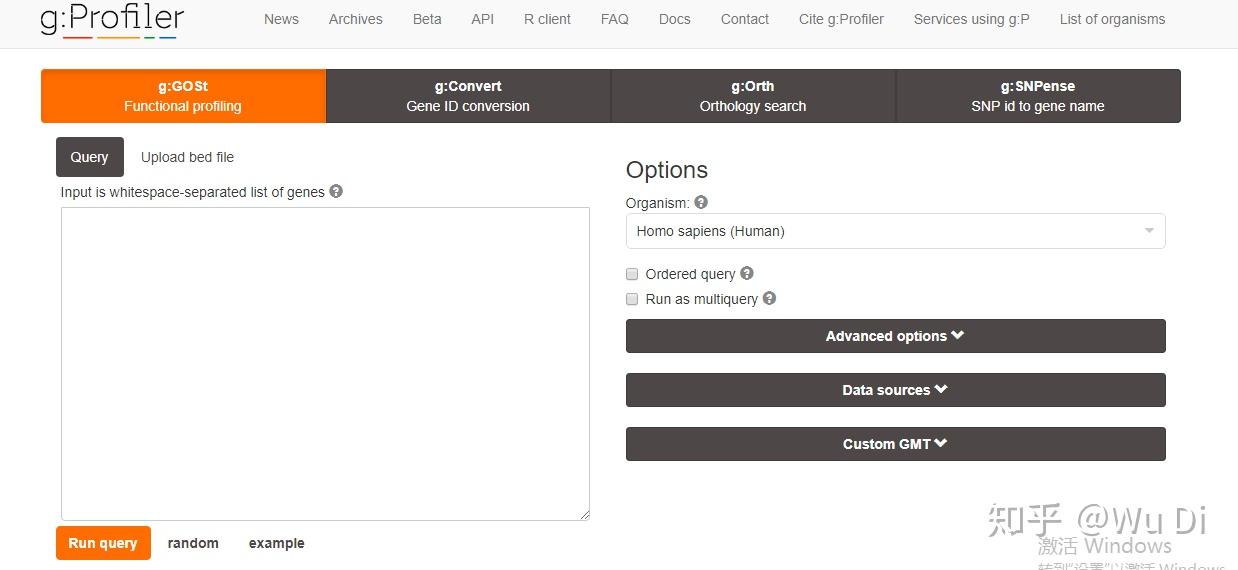This screenshot has width=1238, height=570.
Task: Open the Homo sapiens organism dropdown
Action: [895, 231]
